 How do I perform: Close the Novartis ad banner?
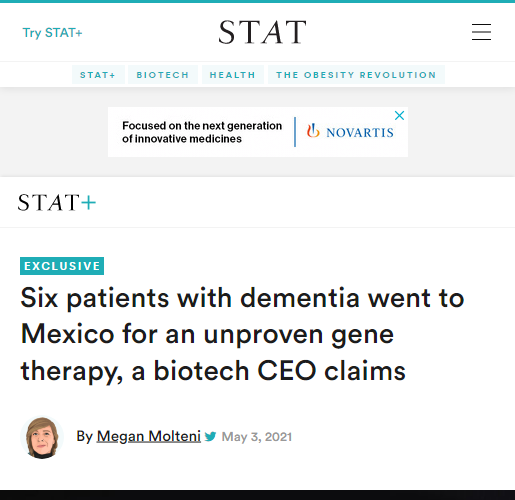(399, 115)
